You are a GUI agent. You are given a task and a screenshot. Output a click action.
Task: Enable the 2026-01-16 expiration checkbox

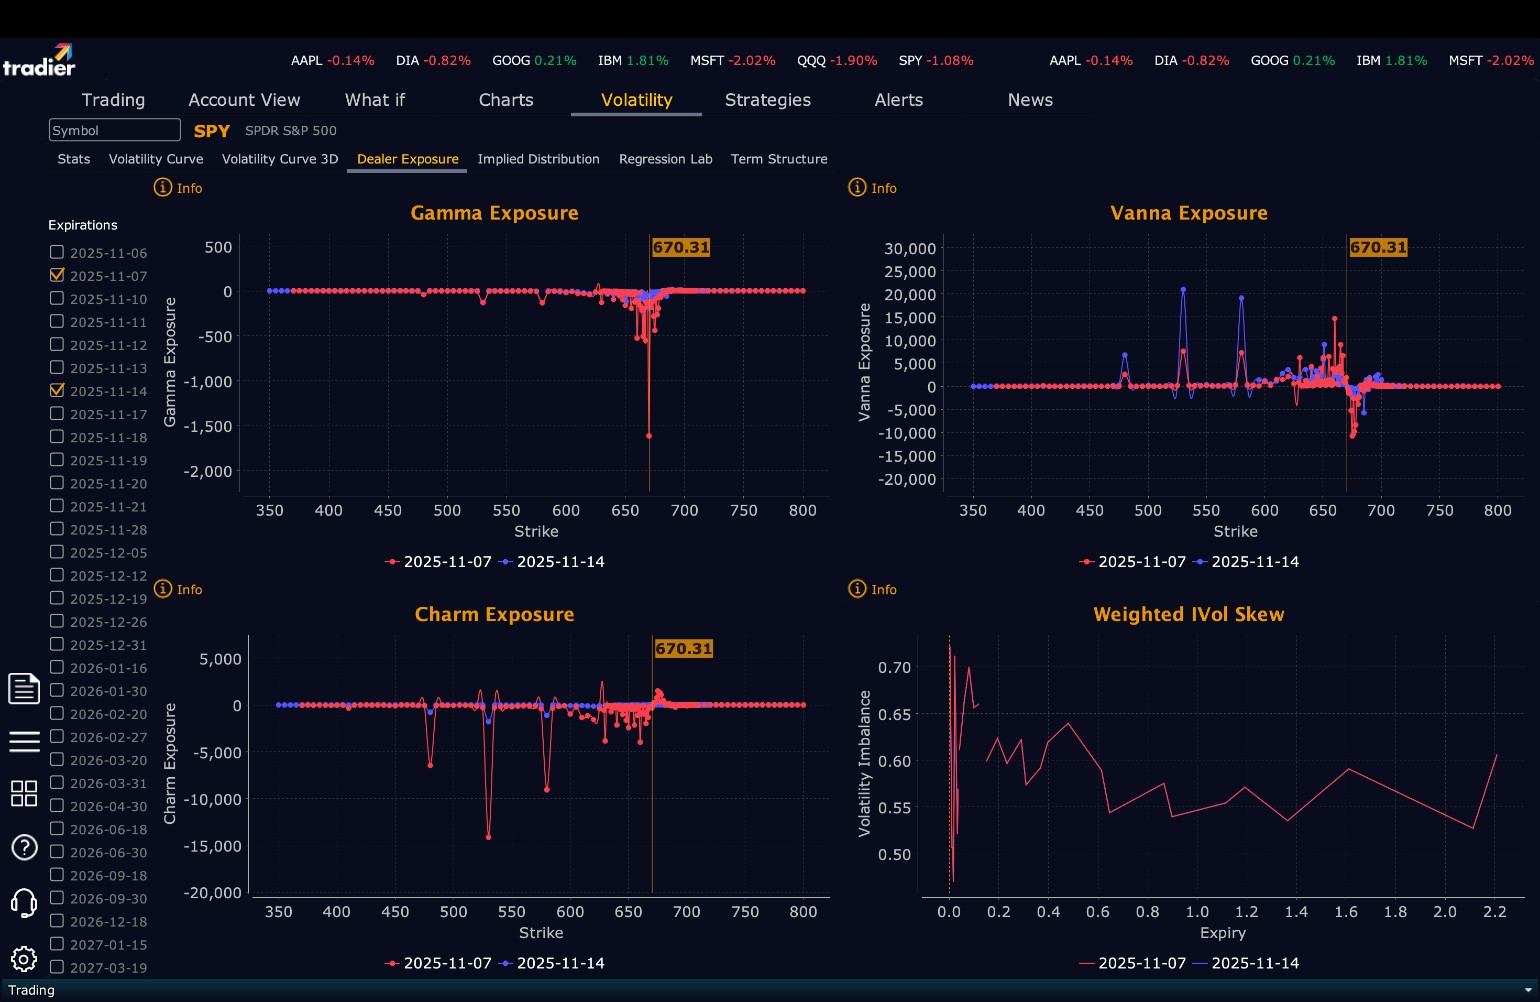coord(57,667)
